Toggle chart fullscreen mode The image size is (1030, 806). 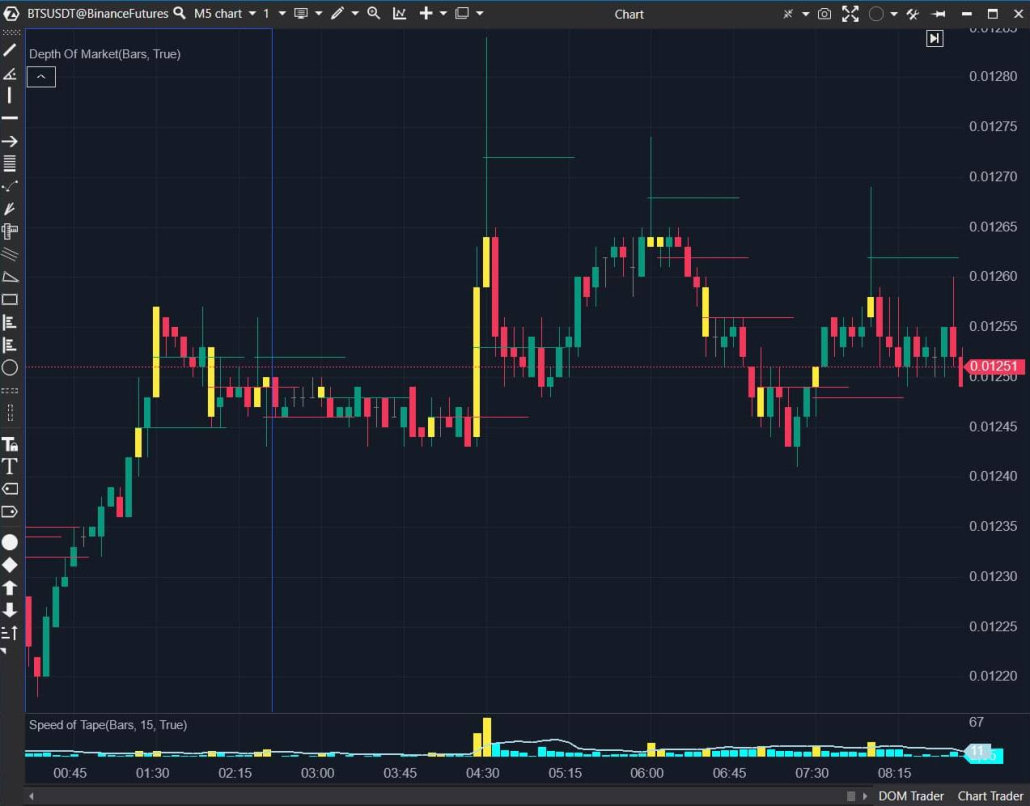[x=850, y=14]
